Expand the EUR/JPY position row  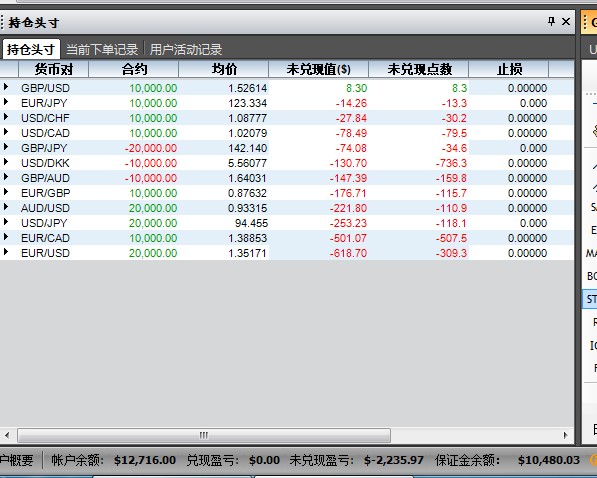coord(6,102)
